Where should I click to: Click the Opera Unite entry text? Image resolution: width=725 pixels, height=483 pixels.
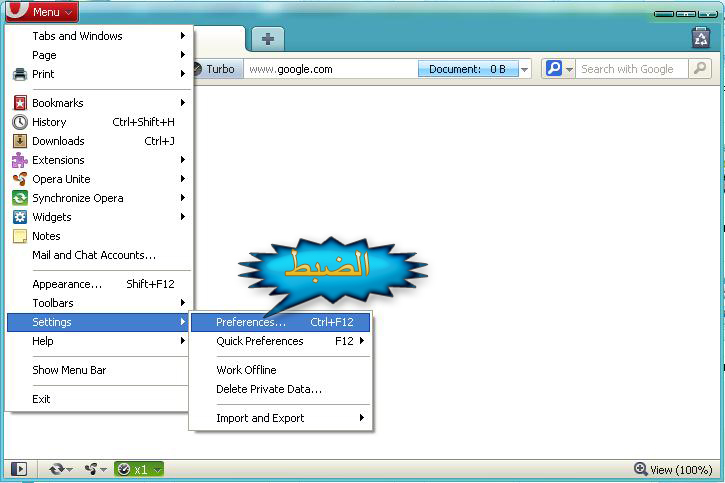tap(61, 179)
